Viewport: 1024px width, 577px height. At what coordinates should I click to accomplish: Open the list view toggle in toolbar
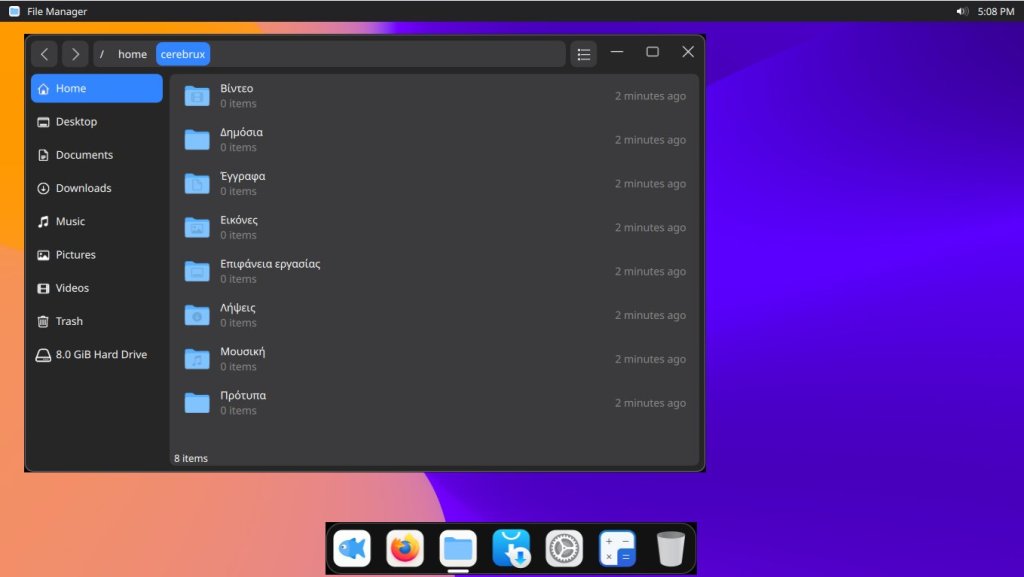click(584, 54)
